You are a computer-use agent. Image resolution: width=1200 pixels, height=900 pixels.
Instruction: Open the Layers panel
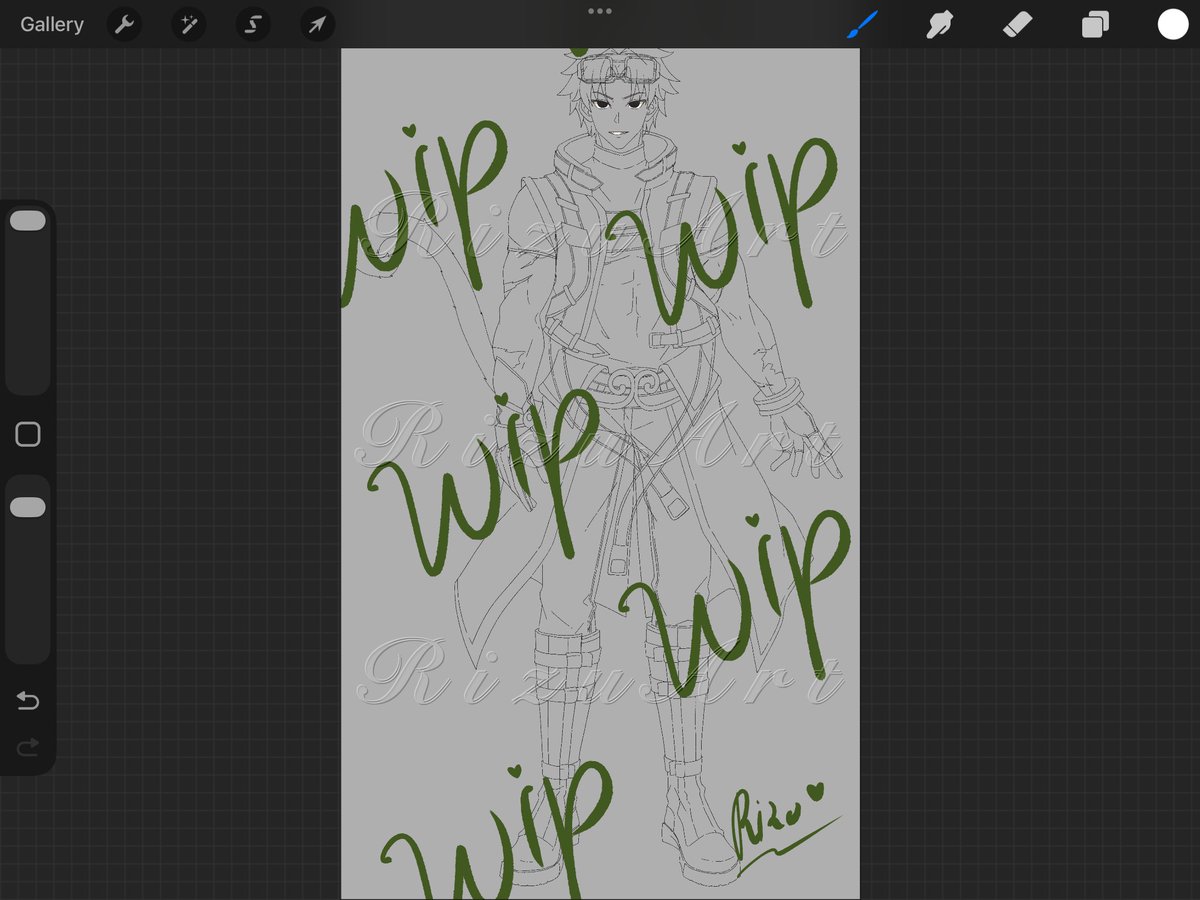point(1095,24)
